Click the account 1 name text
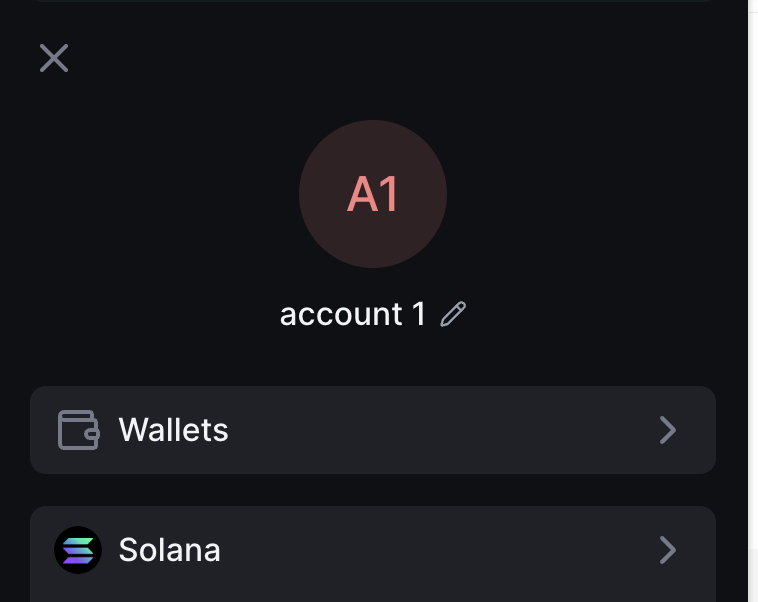Viewport: 758px width, 602px height. (353, 314)
